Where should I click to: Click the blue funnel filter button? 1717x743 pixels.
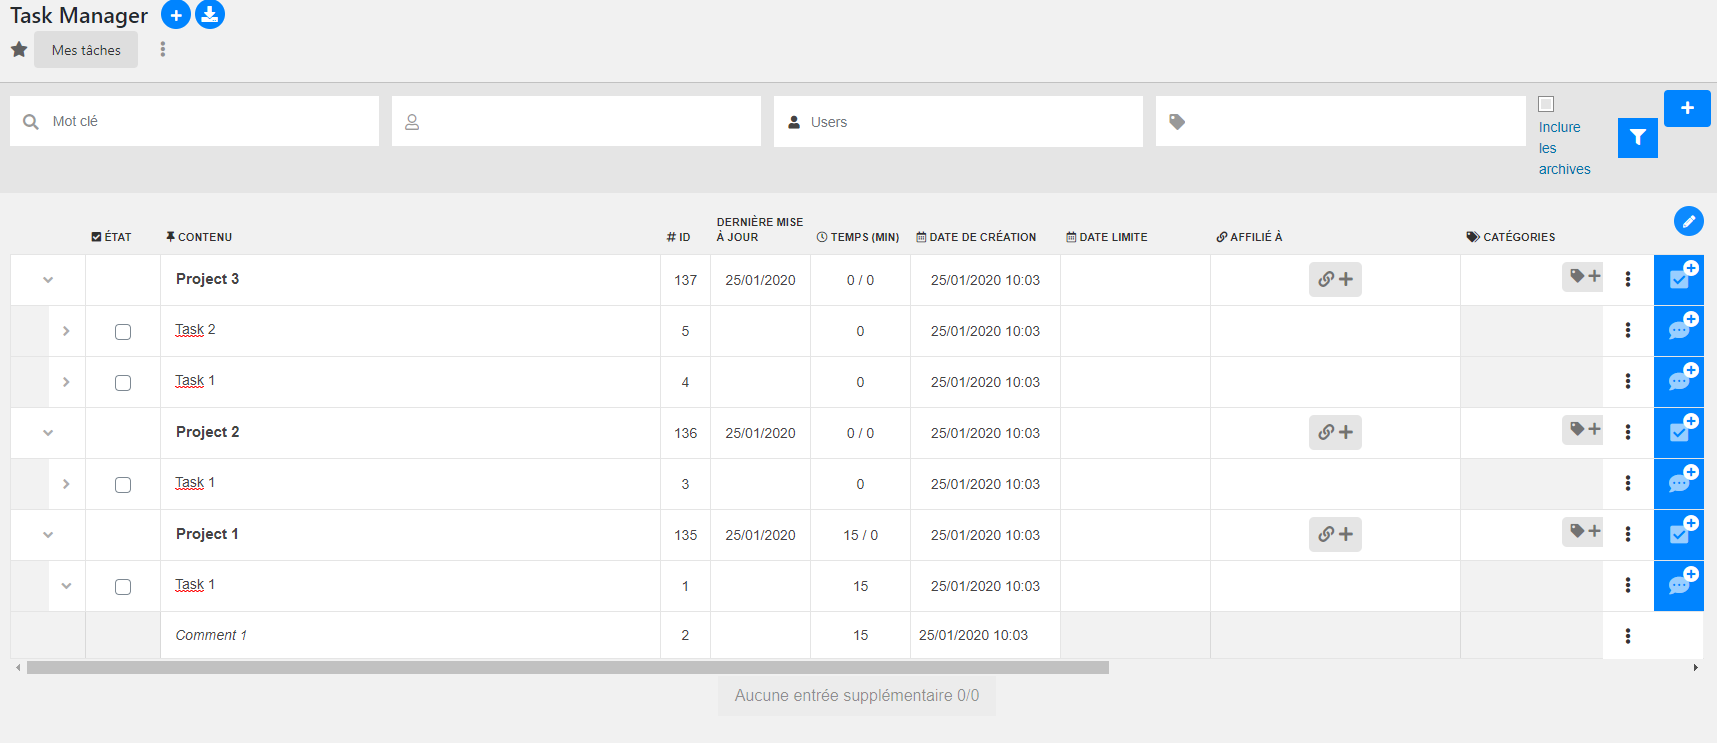coord(1638,138)
